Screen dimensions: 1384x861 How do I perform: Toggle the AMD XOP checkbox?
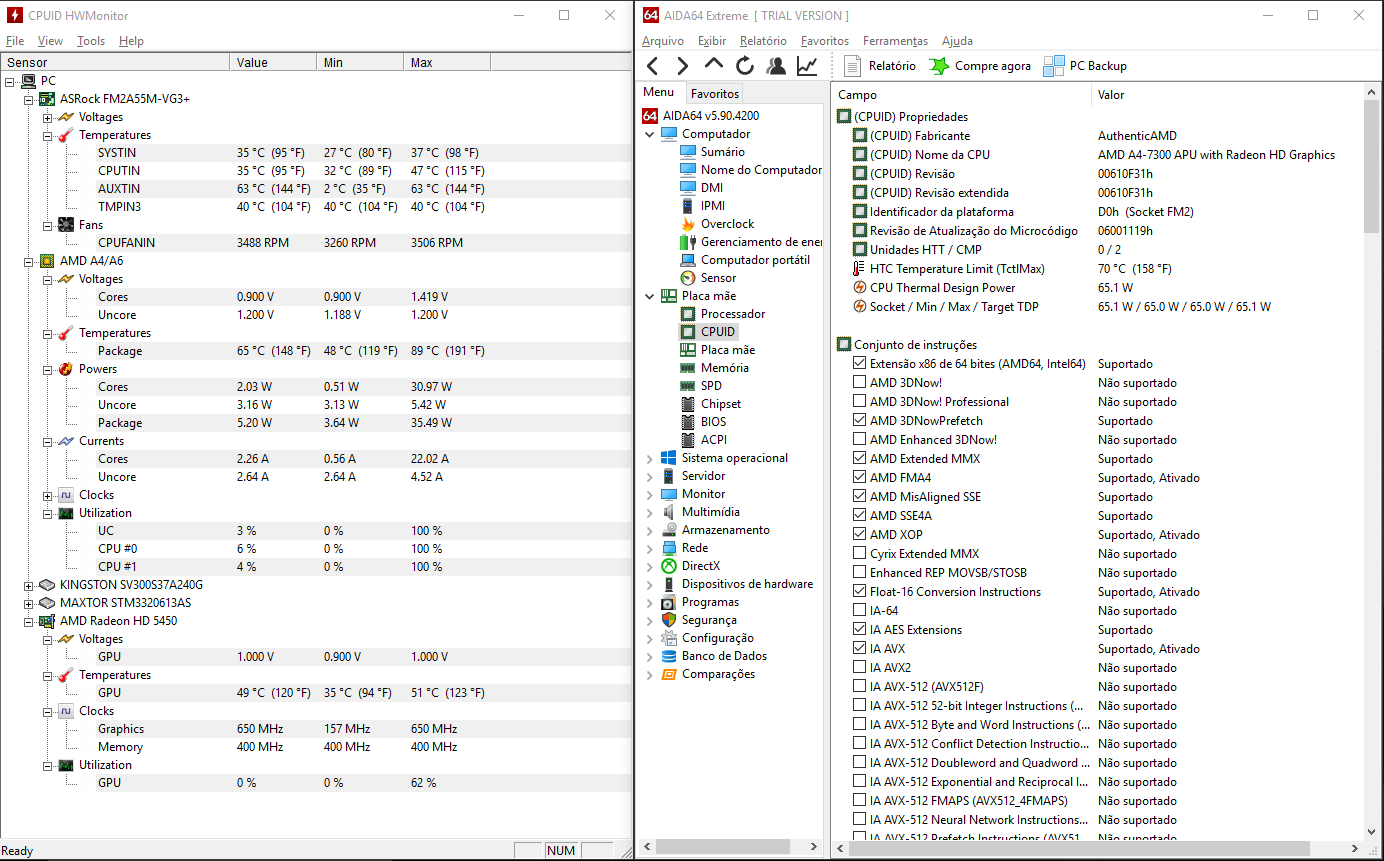[x=860, y=534]
